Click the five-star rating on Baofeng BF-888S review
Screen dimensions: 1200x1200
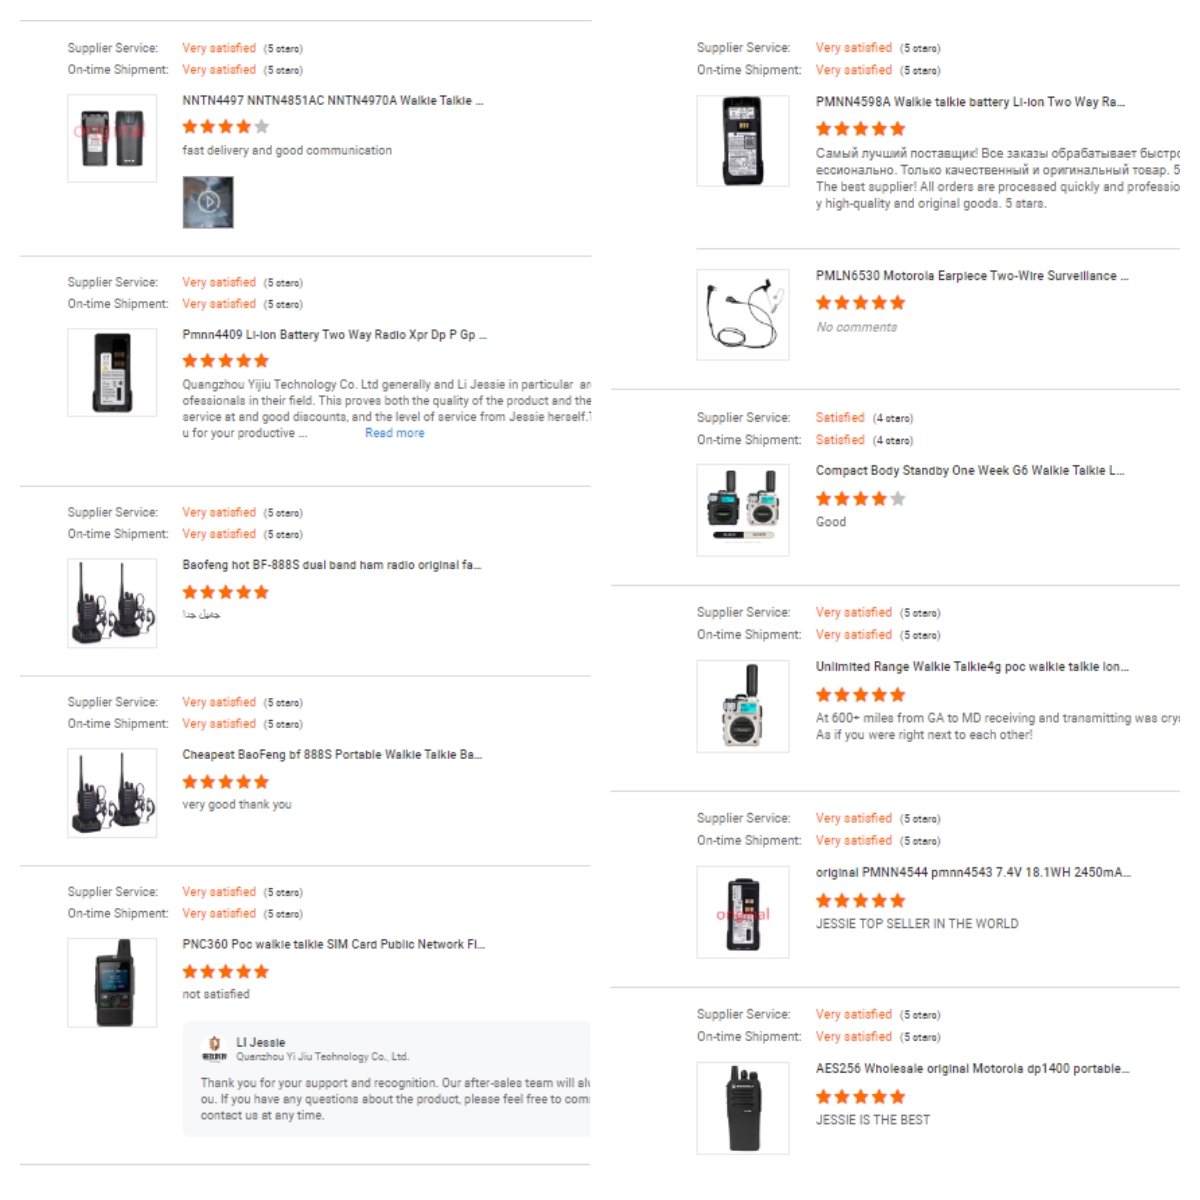tap(224, 592)
